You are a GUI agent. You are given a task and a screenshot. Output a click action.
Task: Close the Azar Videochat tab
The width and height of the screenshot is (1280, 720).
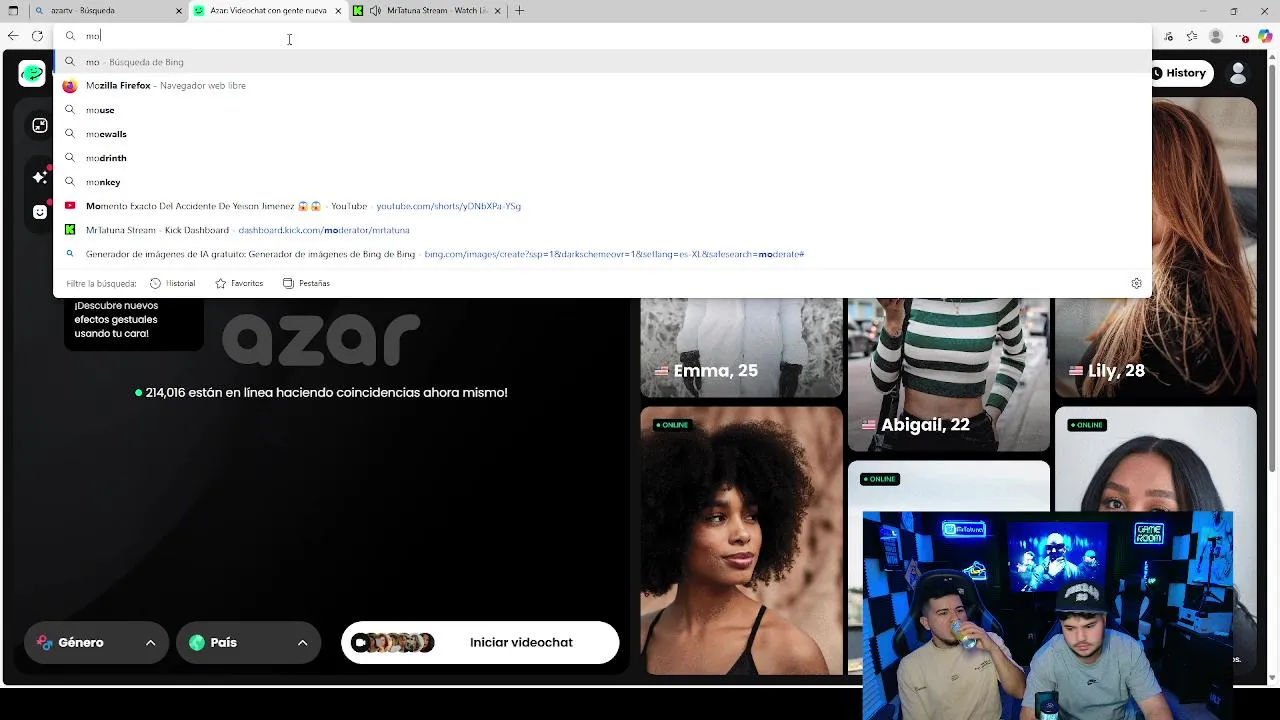point(339,11)
